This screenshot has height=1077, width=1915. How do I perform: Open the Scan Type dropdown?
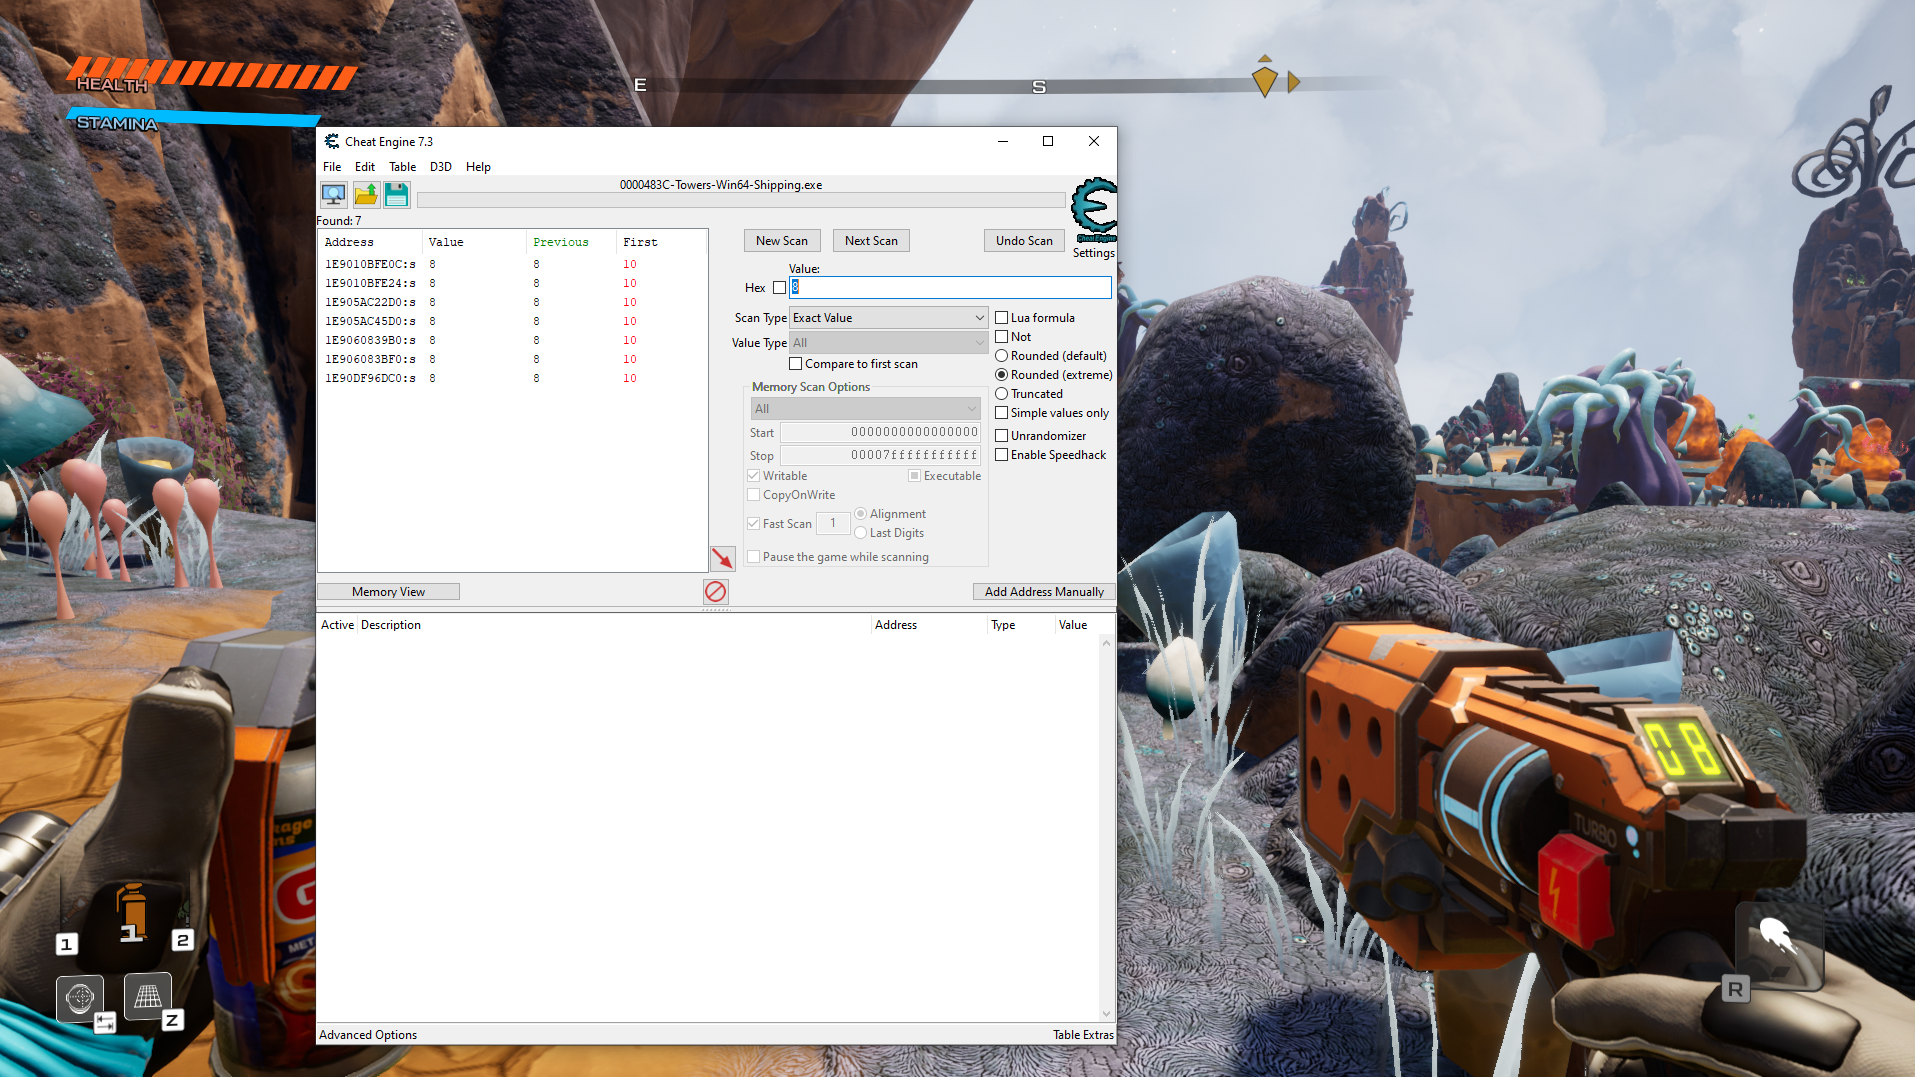click(888, 318)
